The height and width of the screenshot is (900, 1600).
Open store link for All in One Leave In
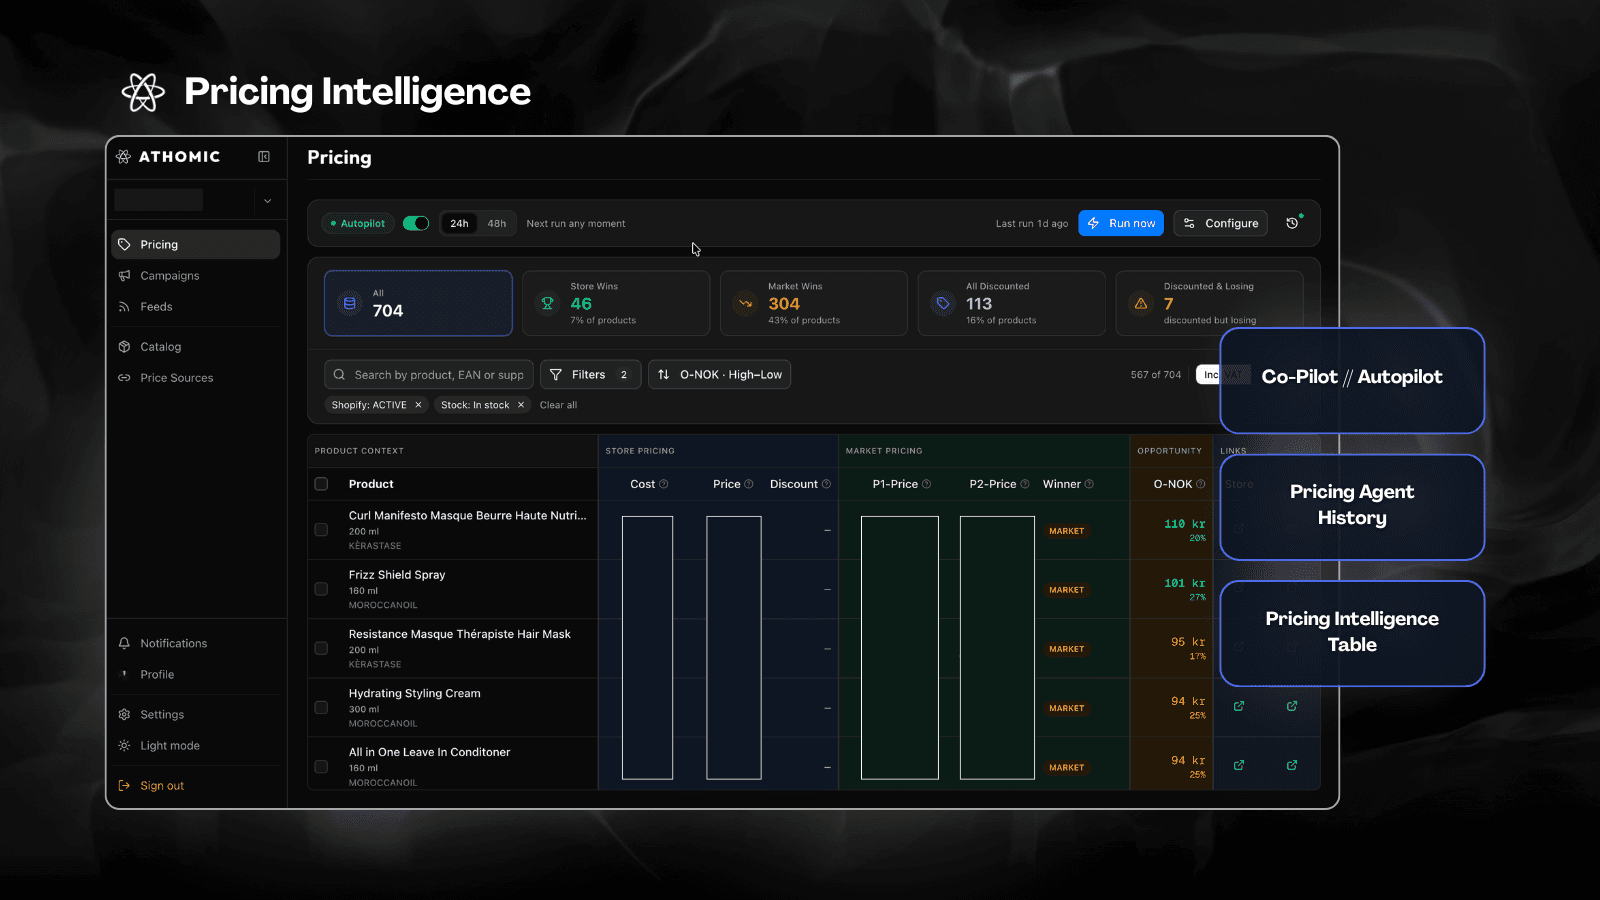pyautogui.click(x=1239, y=765)
